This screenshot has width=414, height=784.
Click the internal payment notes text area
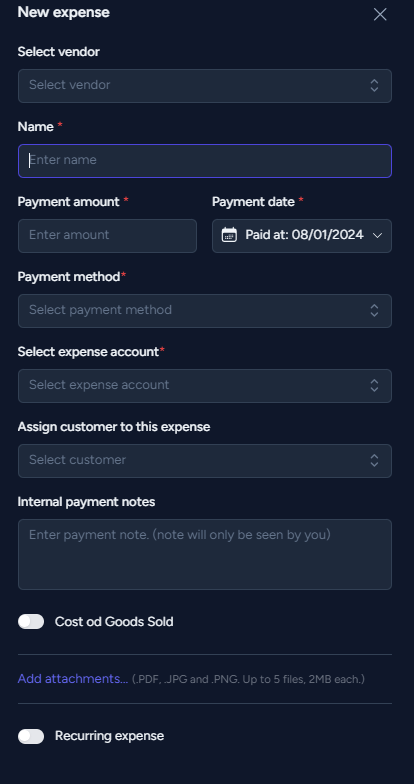[205, 554]
